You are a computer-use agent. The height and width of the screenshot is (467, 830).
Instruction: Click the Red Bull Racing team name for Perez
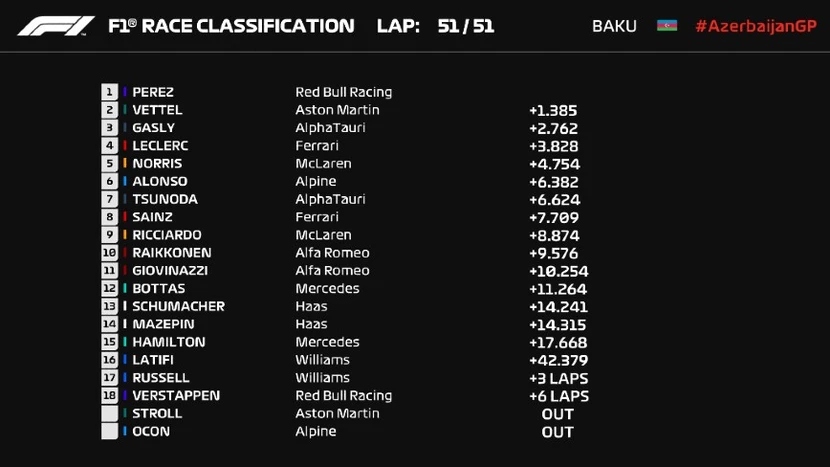coord(343,92)
